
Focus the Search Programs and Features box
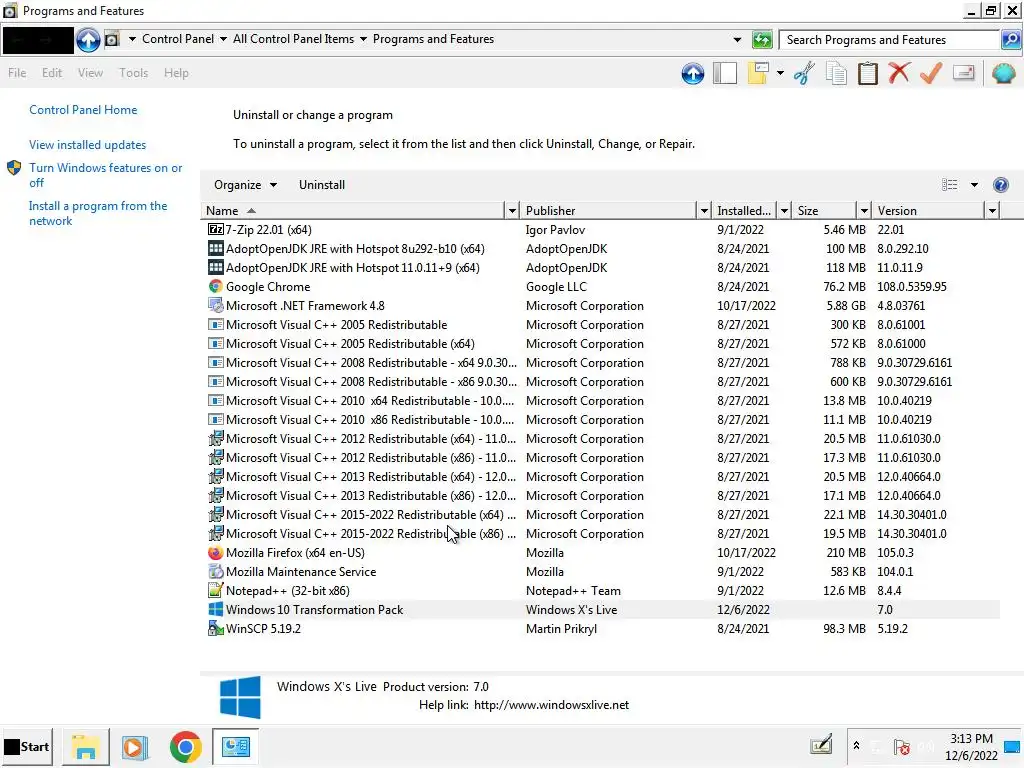tap(889, 40)
